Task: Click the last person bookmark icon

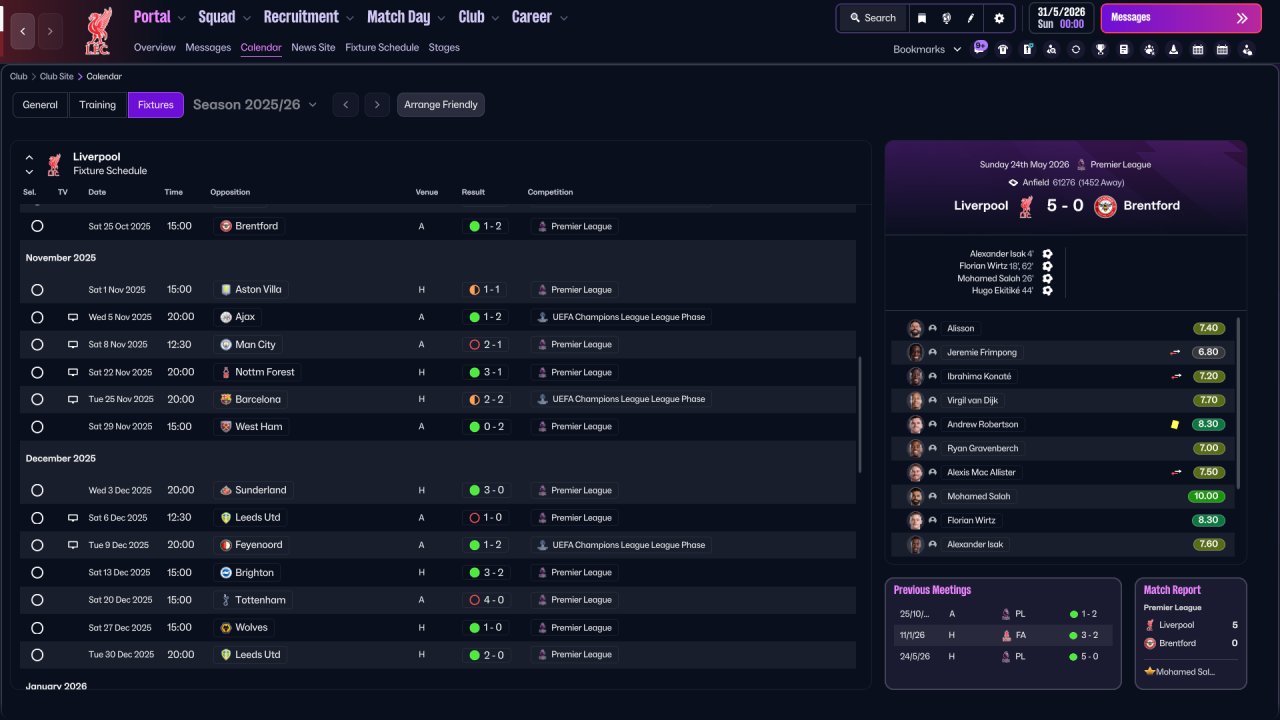Action: 1247,49
